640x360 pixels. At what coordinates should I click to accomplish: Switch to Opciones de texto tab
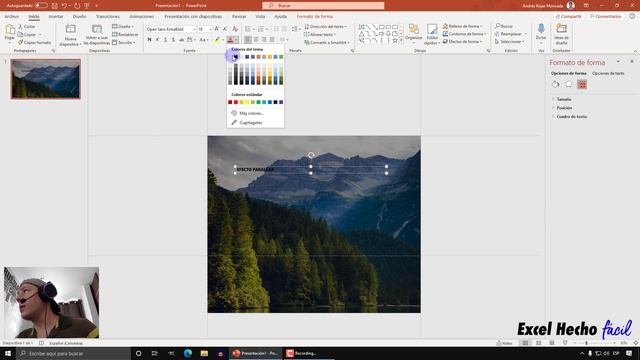coord(608,73)
